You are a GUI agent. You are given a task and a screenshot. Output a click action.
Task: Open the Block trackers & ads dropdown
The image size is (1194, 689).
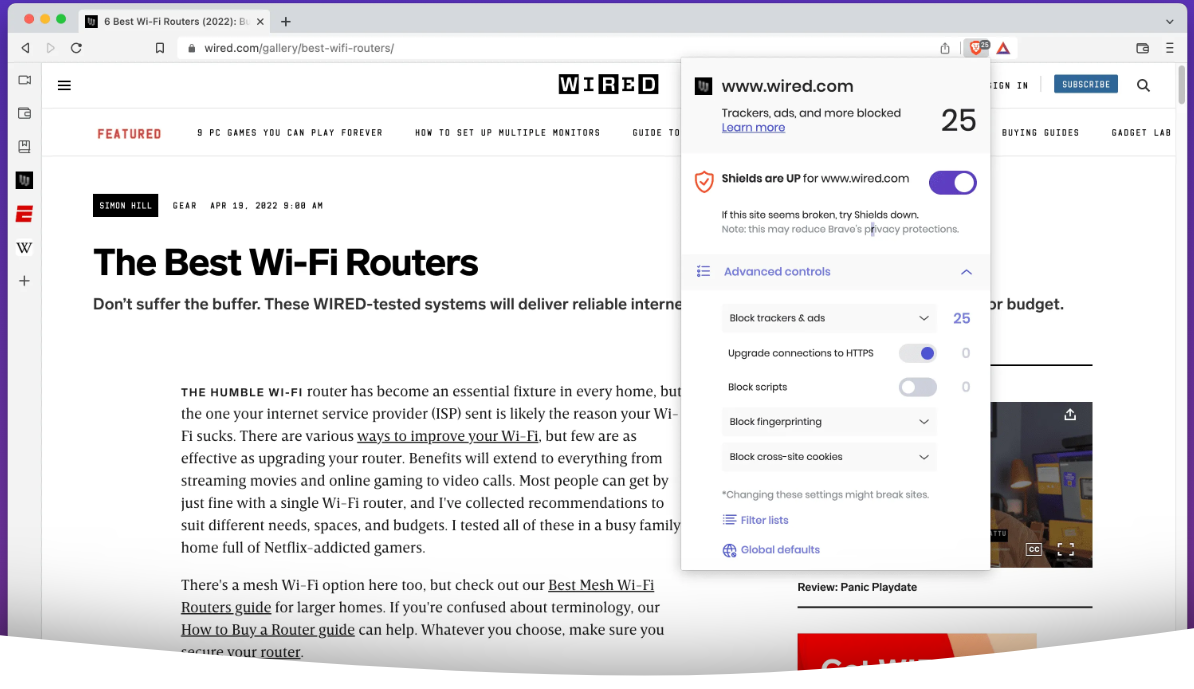pos(829,318)
